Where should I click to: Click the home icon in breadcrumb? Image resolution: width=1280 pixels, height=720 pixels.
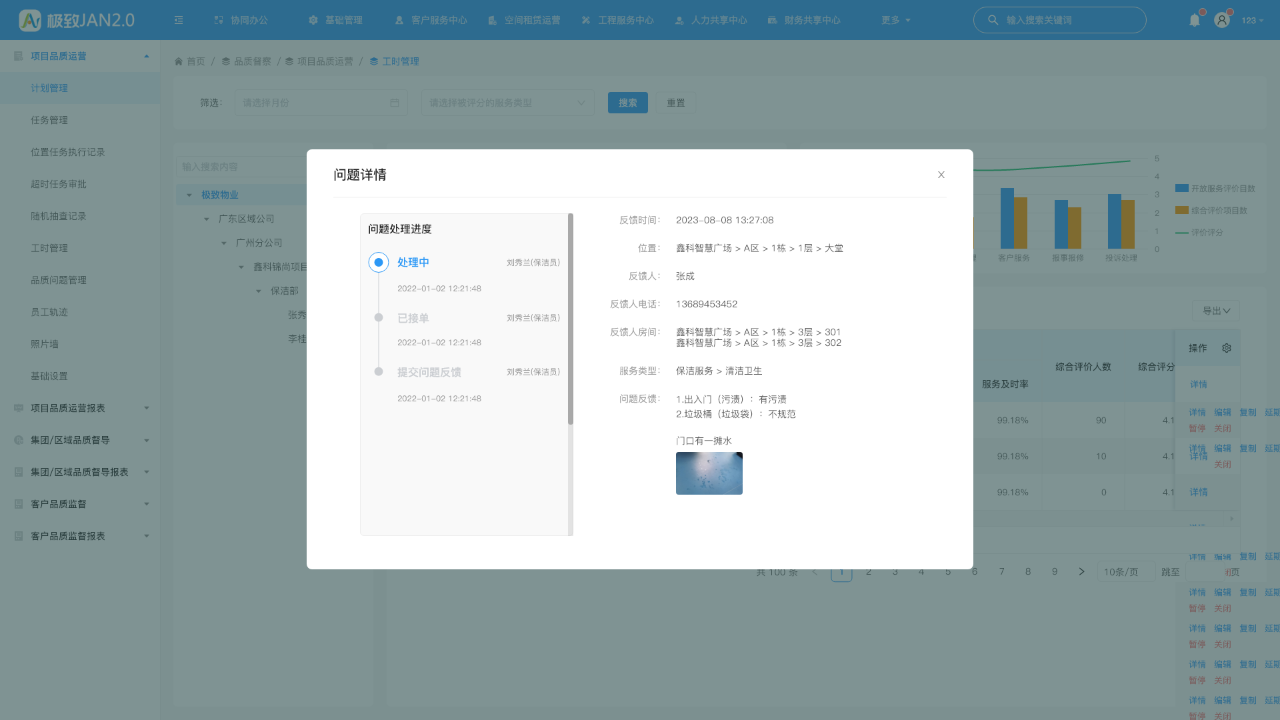[179, 61]
